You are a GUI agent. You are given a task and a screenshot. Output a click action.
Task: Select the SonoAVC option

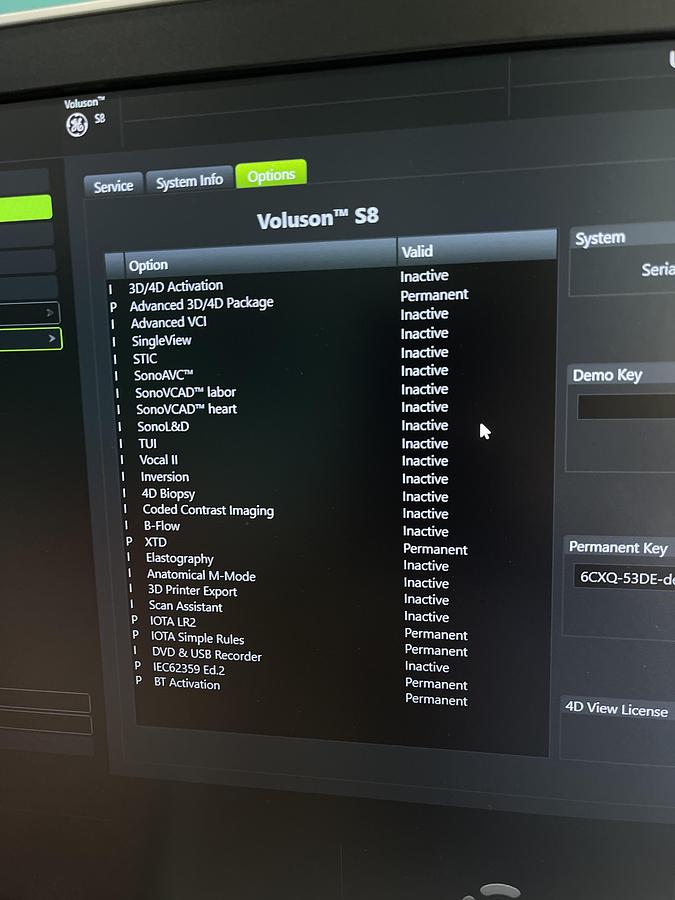pyautogui.click(x=163, y=375)
